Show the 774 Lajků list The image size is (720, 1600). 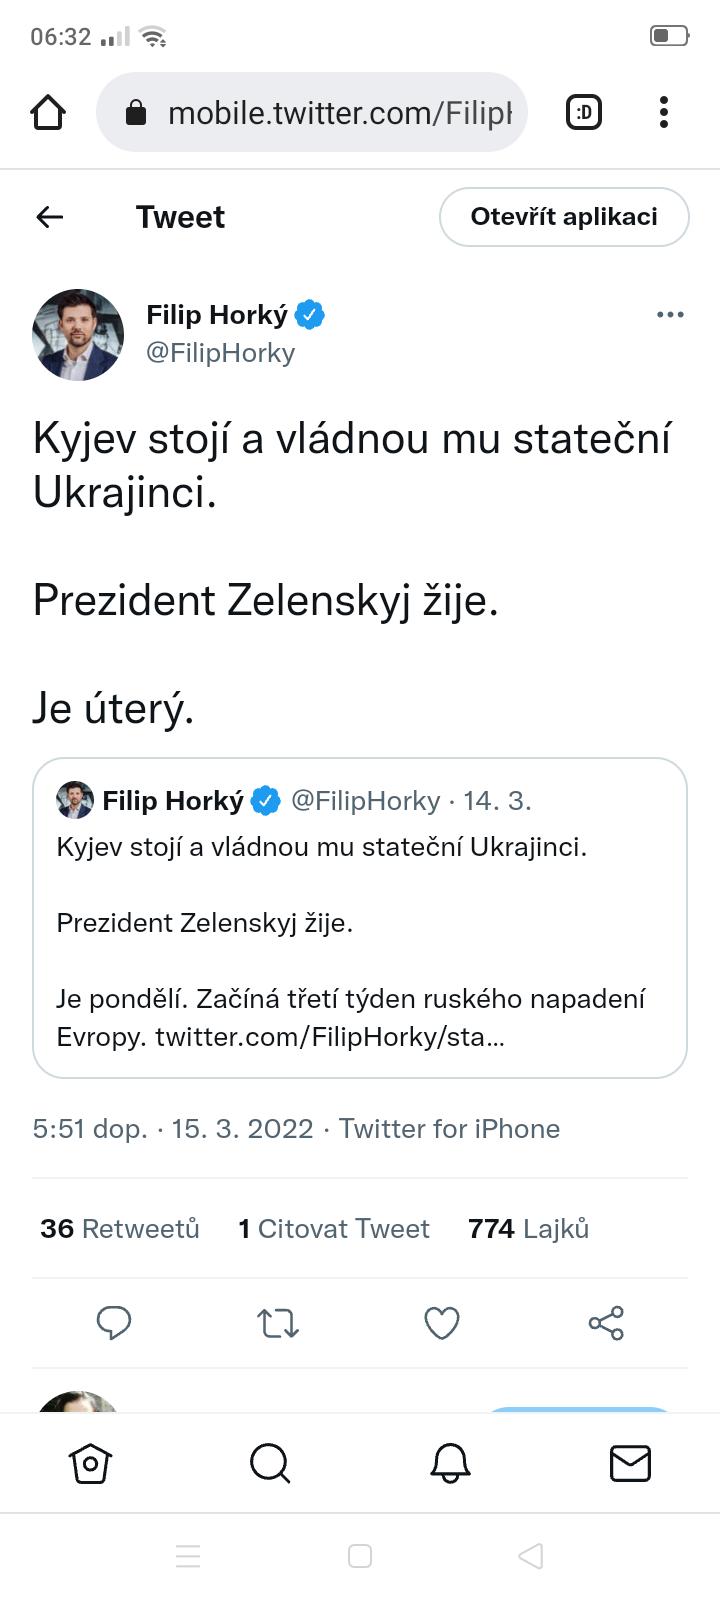click(x=528, y=1229)
